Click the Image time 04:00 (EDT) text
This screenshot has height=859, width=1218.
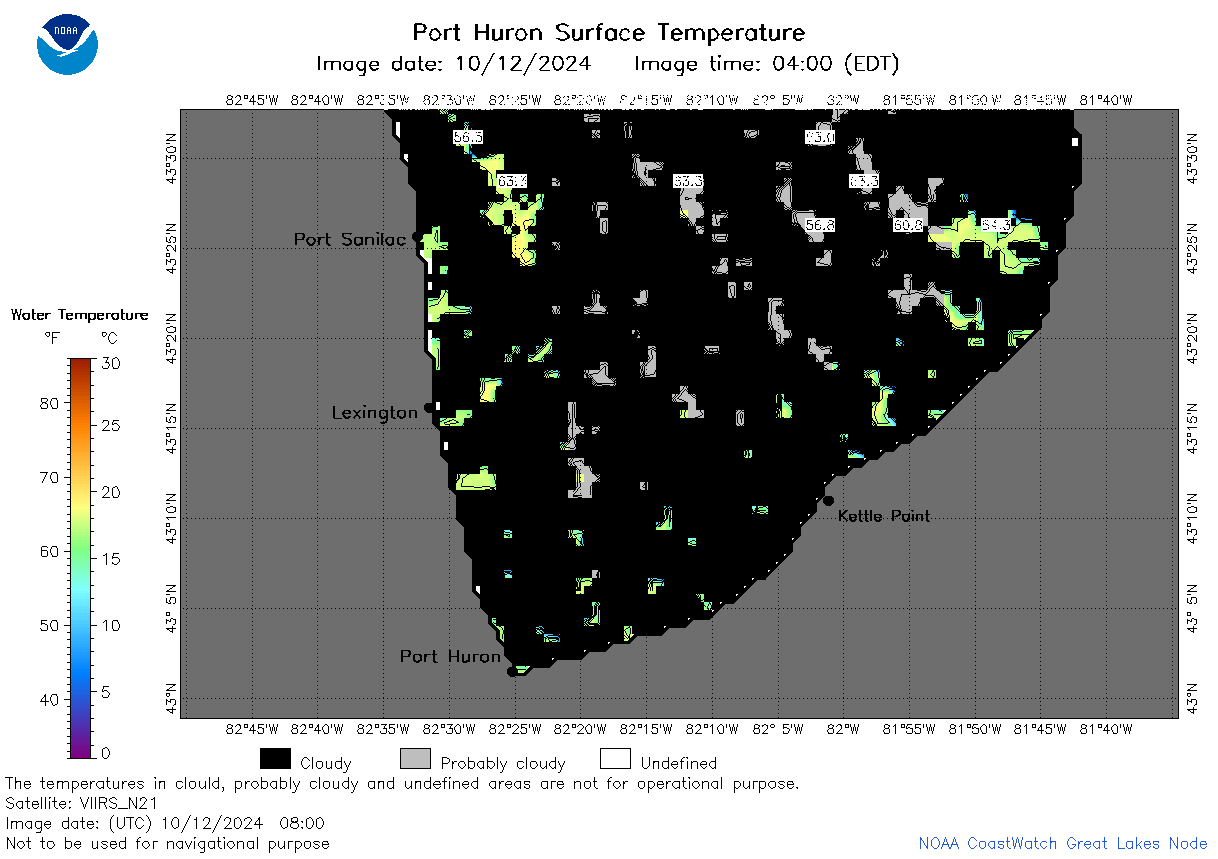(x=767, y=64)
